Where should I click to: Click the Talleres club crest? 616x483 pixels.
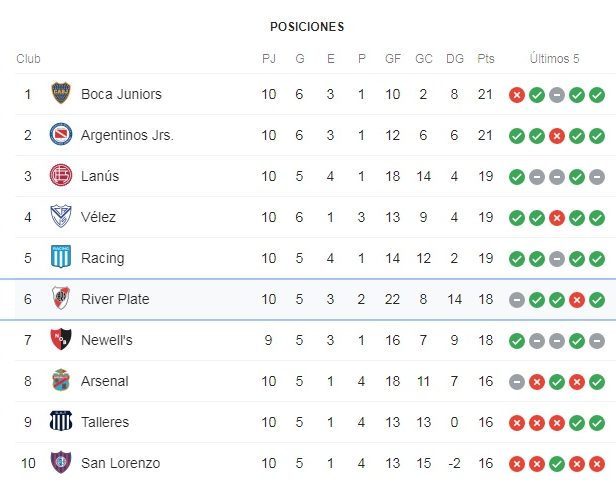coord(61,421)
